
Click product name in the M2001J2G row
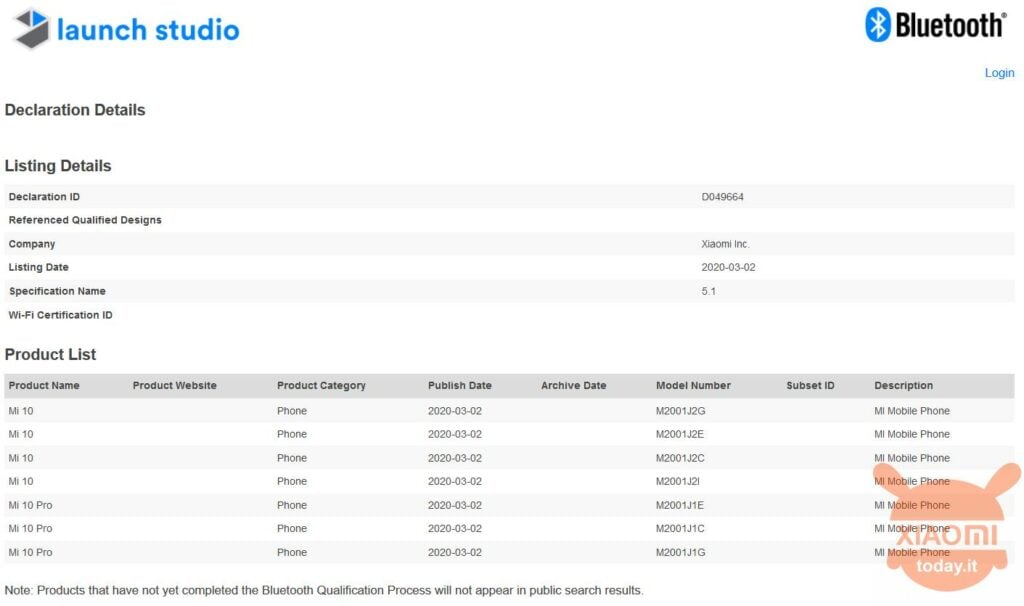coord(21,411)
